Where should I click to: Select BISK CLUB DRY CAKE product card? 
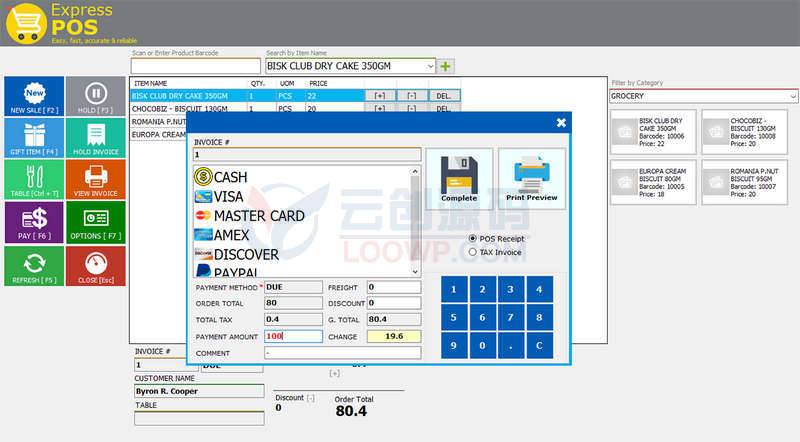(653, 132)
